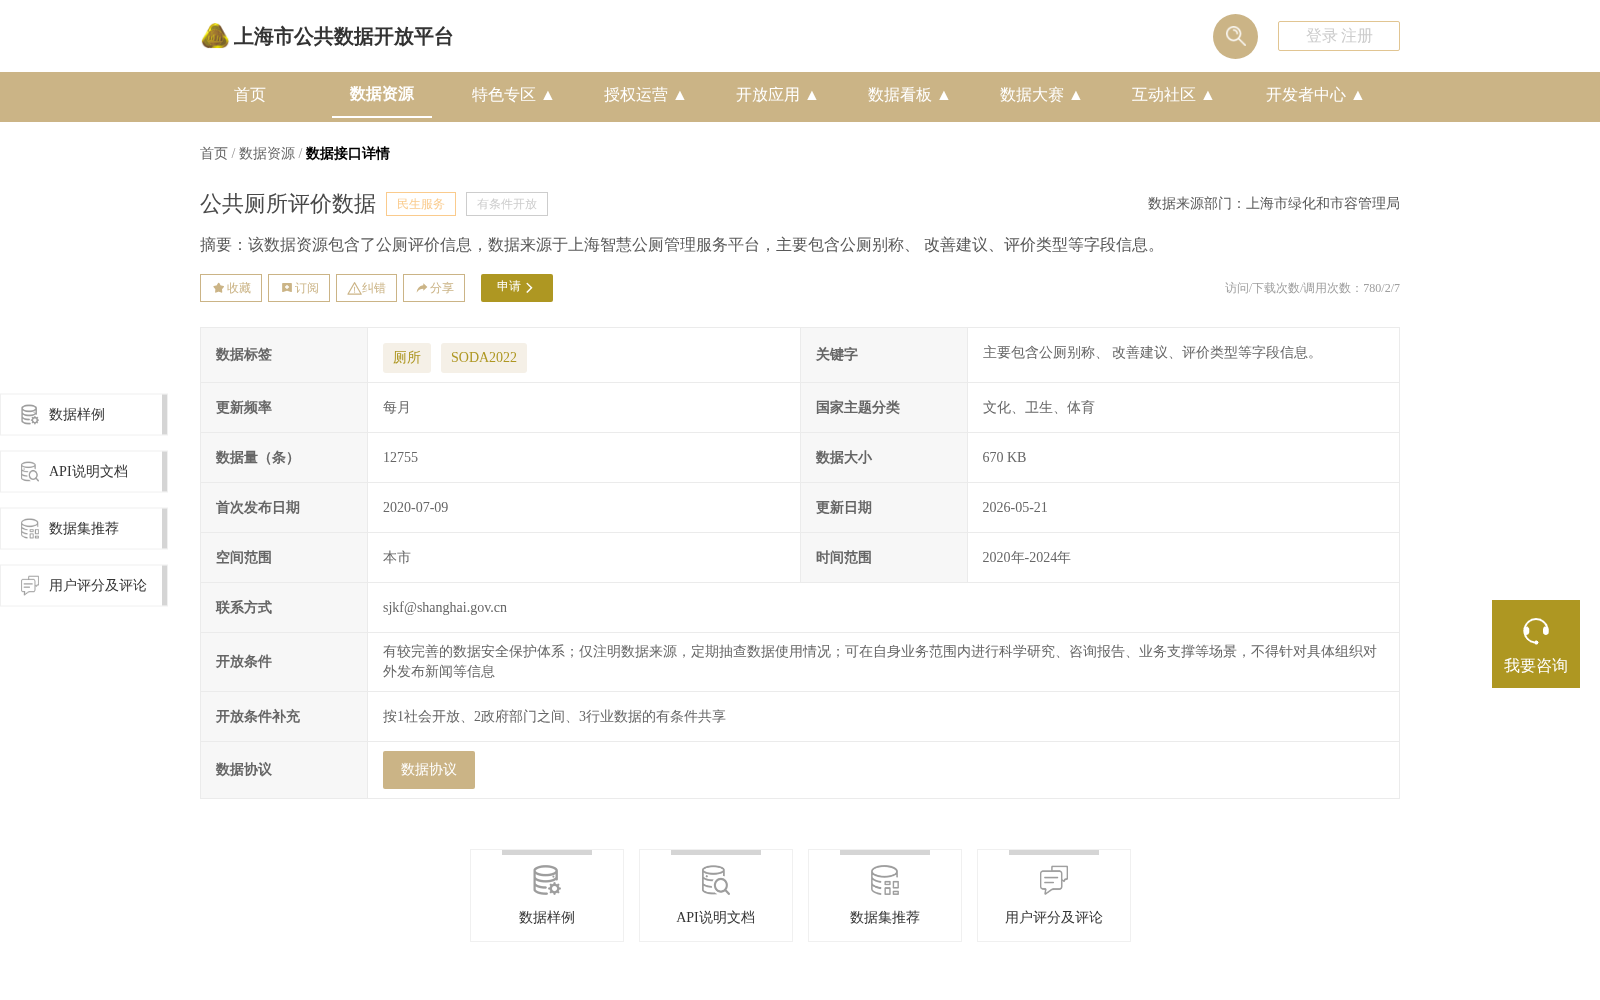Click the data size 670 KB

click(x=1004, y=458)
